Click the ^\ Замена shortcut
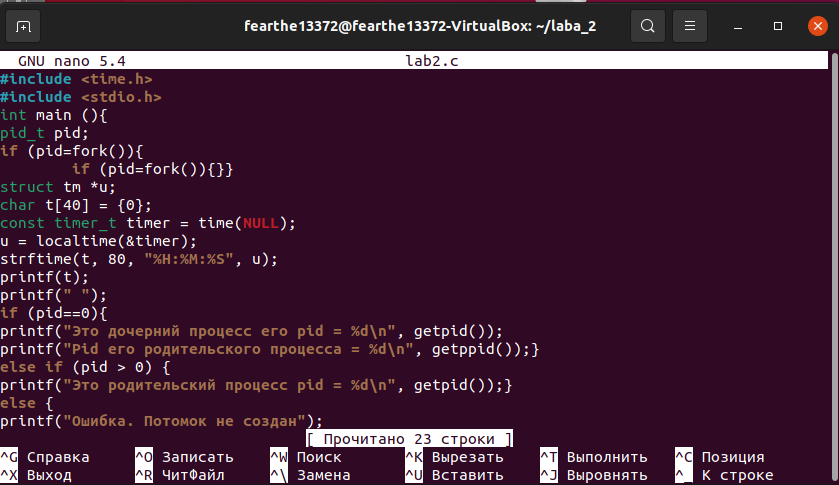 tap(310, 475)
